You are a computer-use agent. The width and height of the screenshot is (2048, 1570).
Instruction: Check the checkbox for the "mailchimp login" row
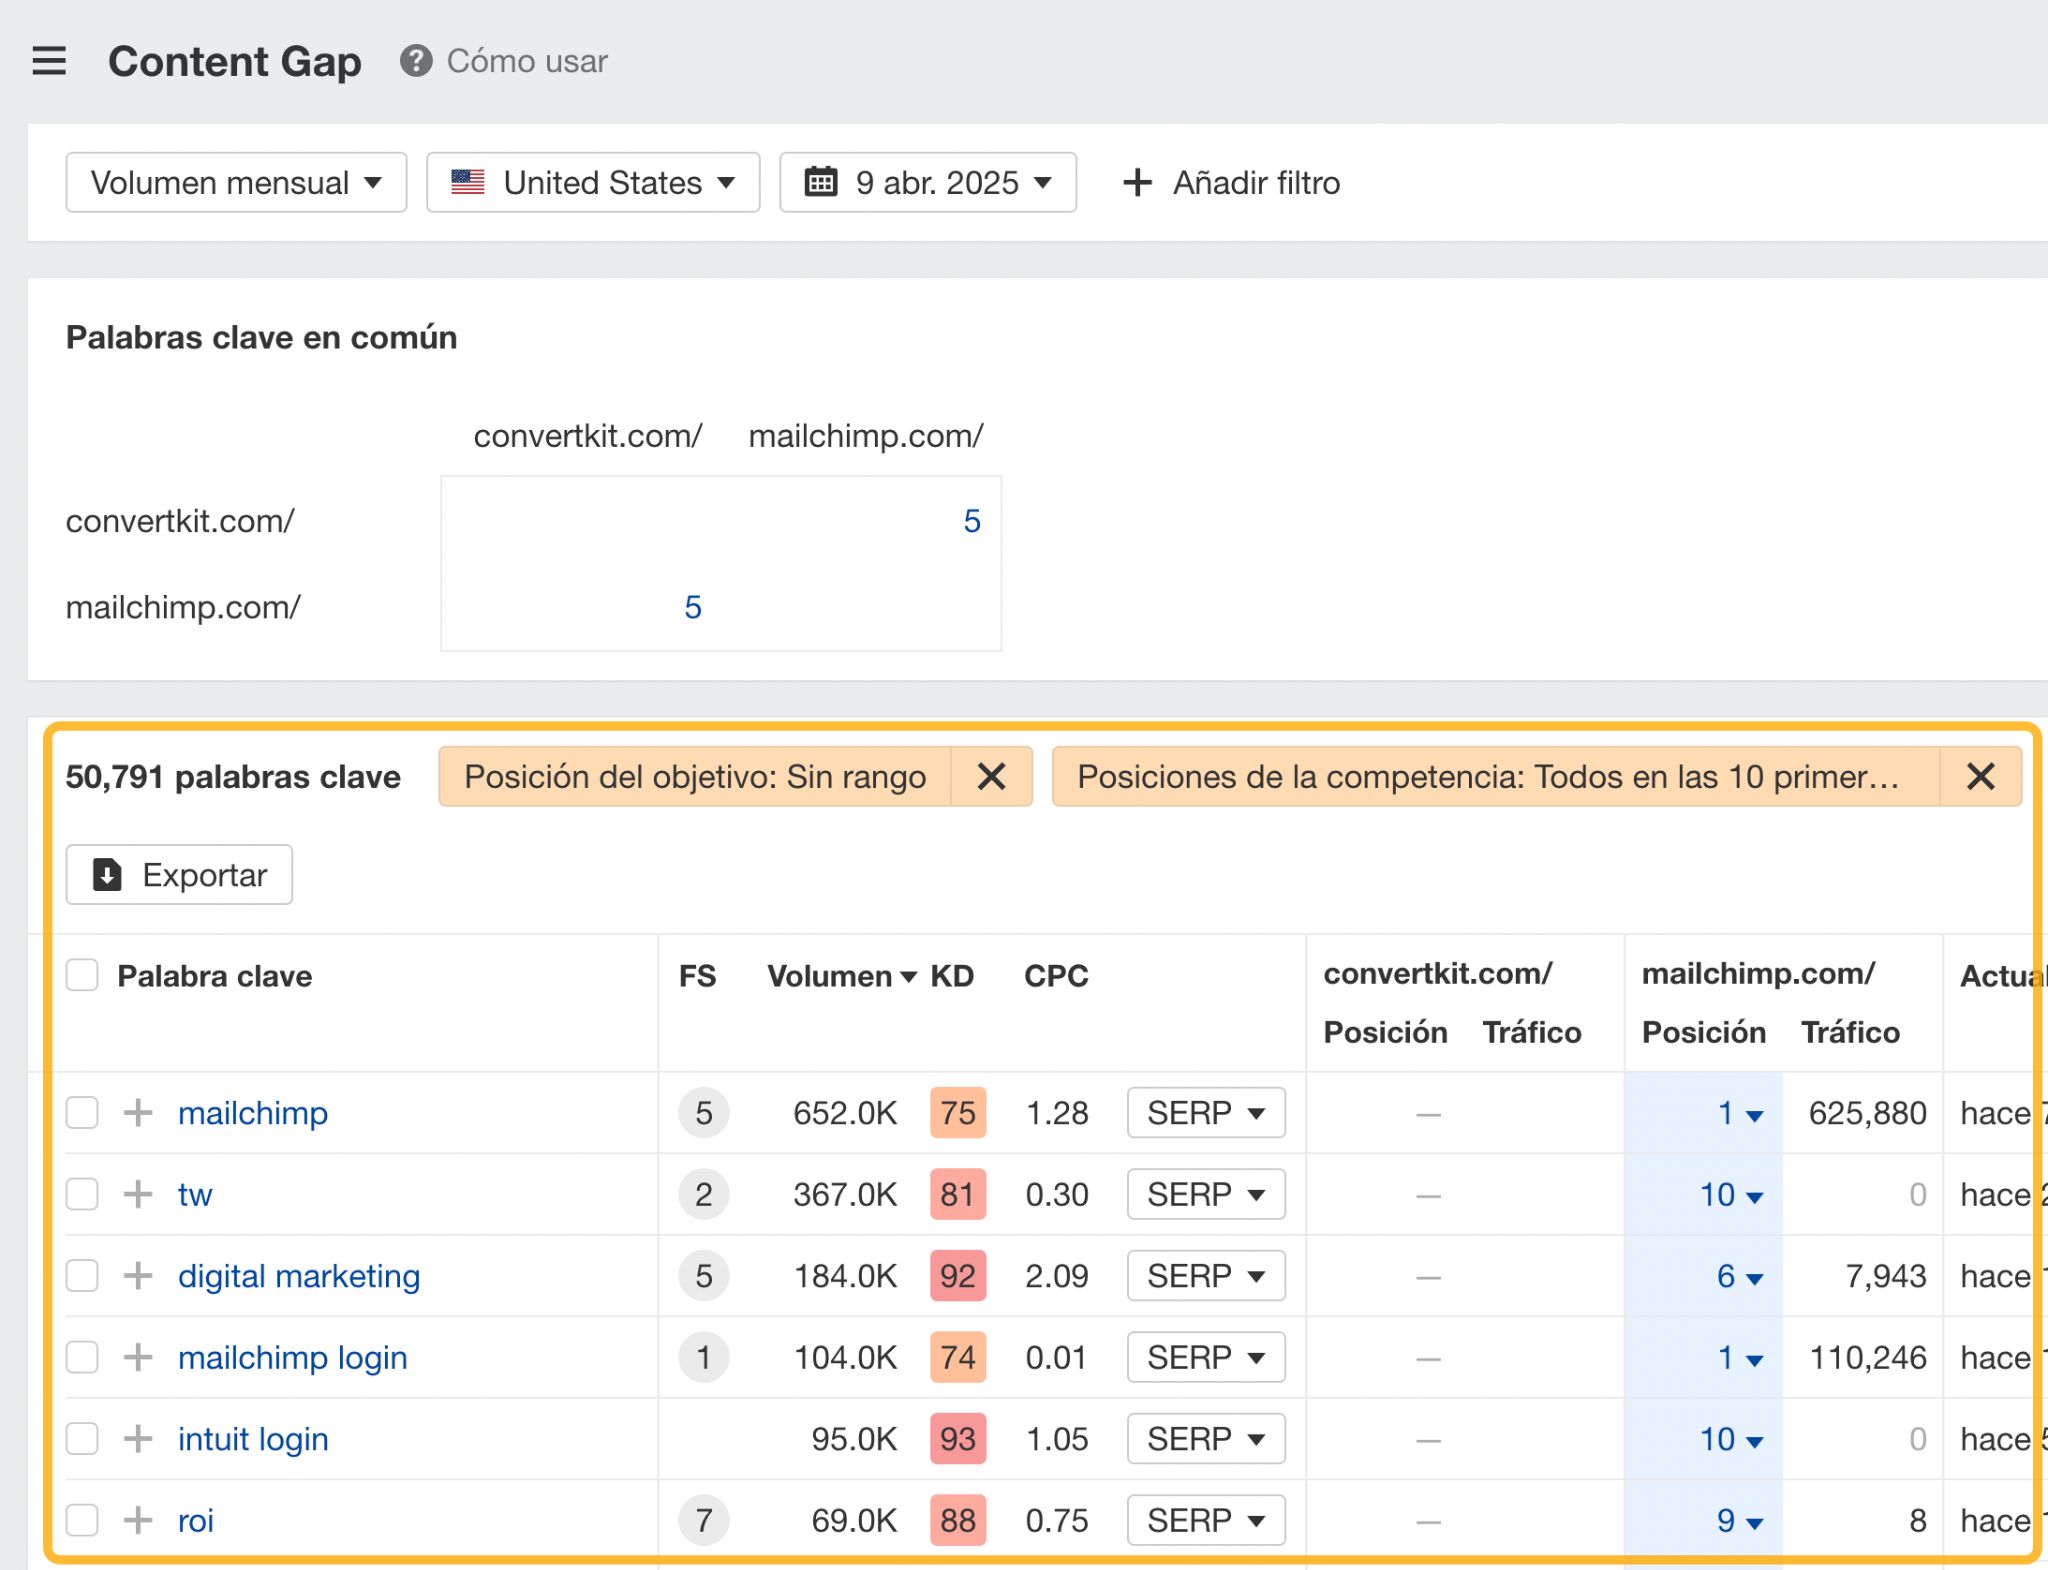(81, 1357)
